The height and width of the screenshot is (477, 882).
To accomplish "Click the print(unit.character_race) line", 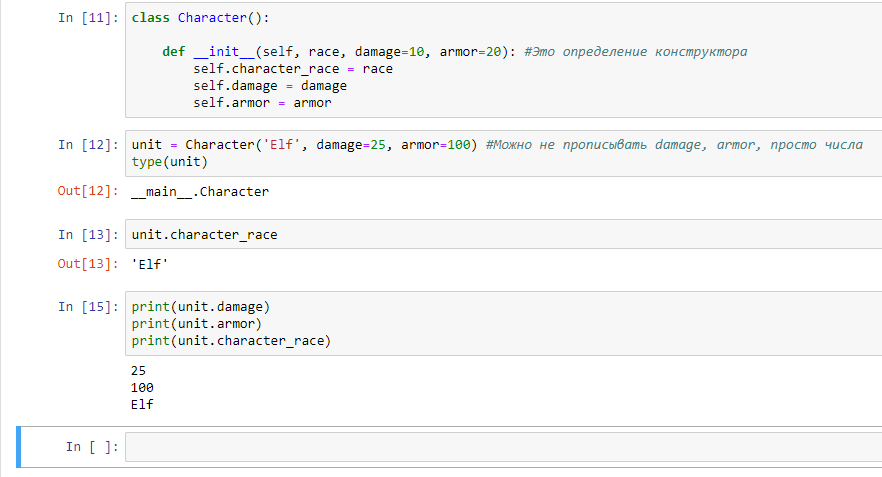I will 231,341.
